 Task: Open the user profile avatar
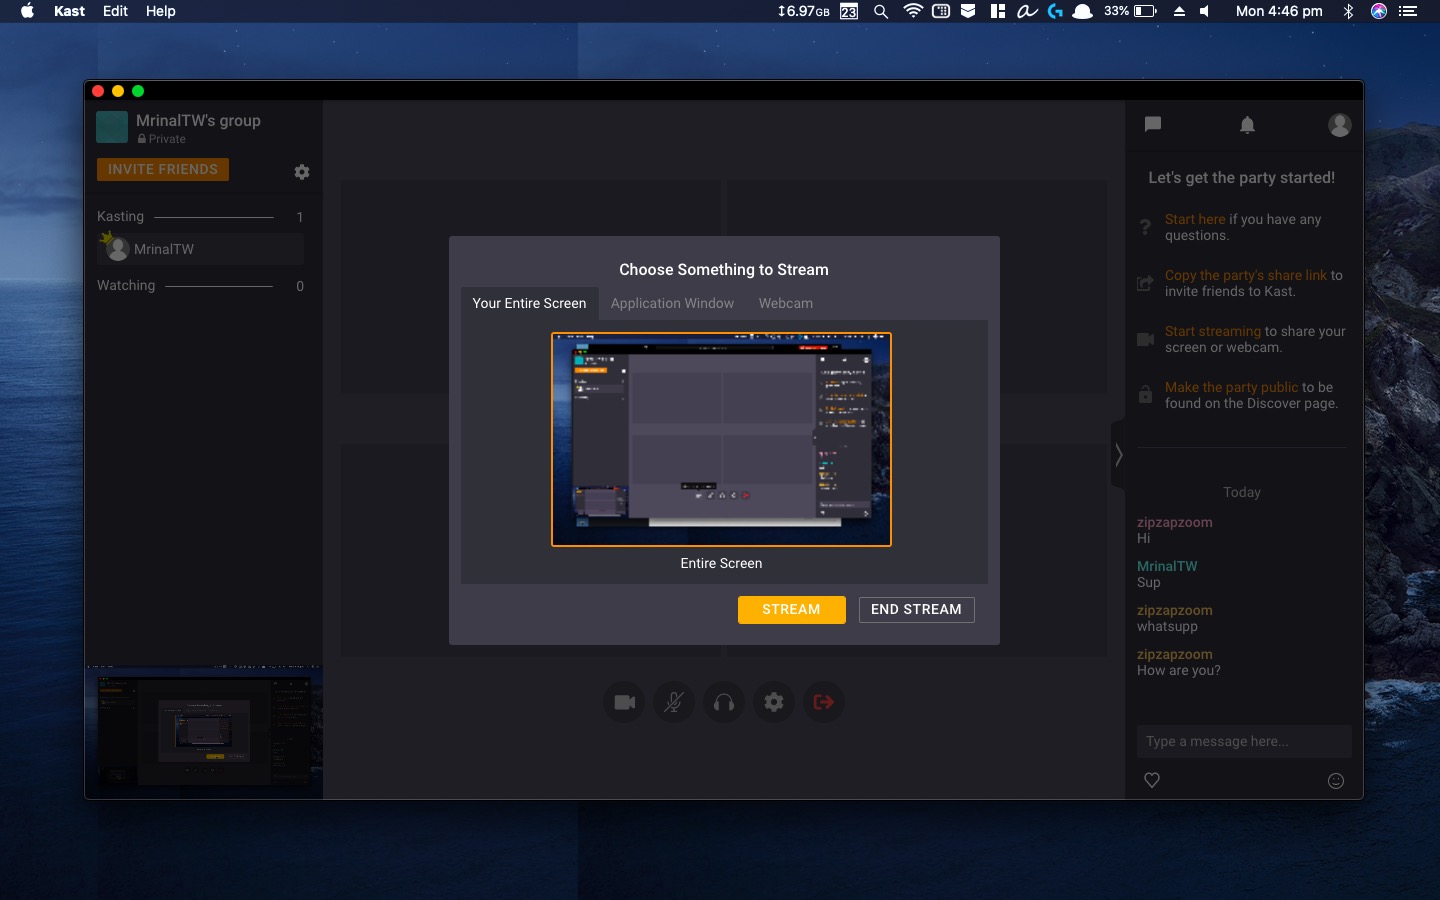pos(1339,125)
